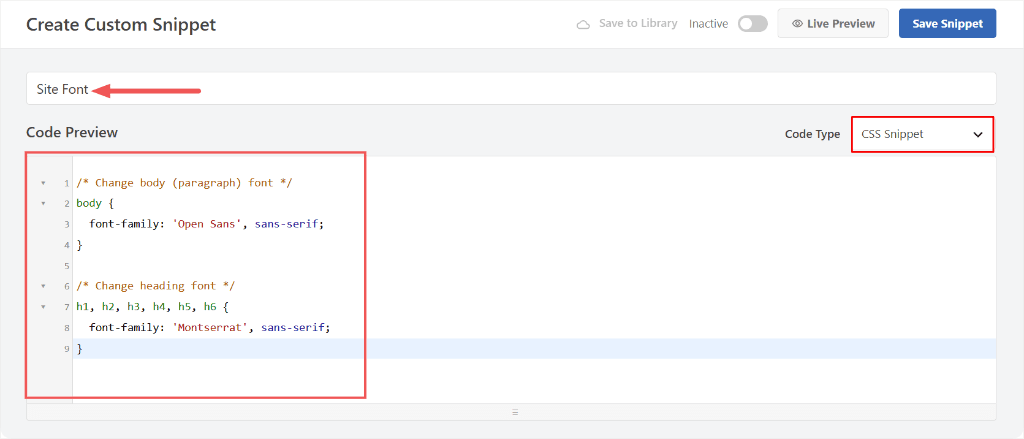Click the Create Custom Snippet title
Screen dimensions: 1024x439
[121, 25]
